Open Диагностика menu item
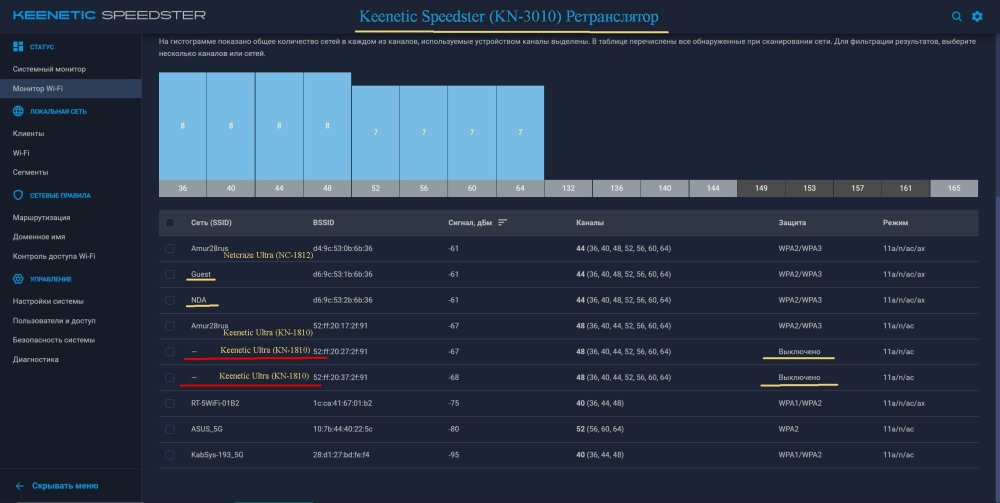This screenshot has width=1000, height=503. [36, 360]
